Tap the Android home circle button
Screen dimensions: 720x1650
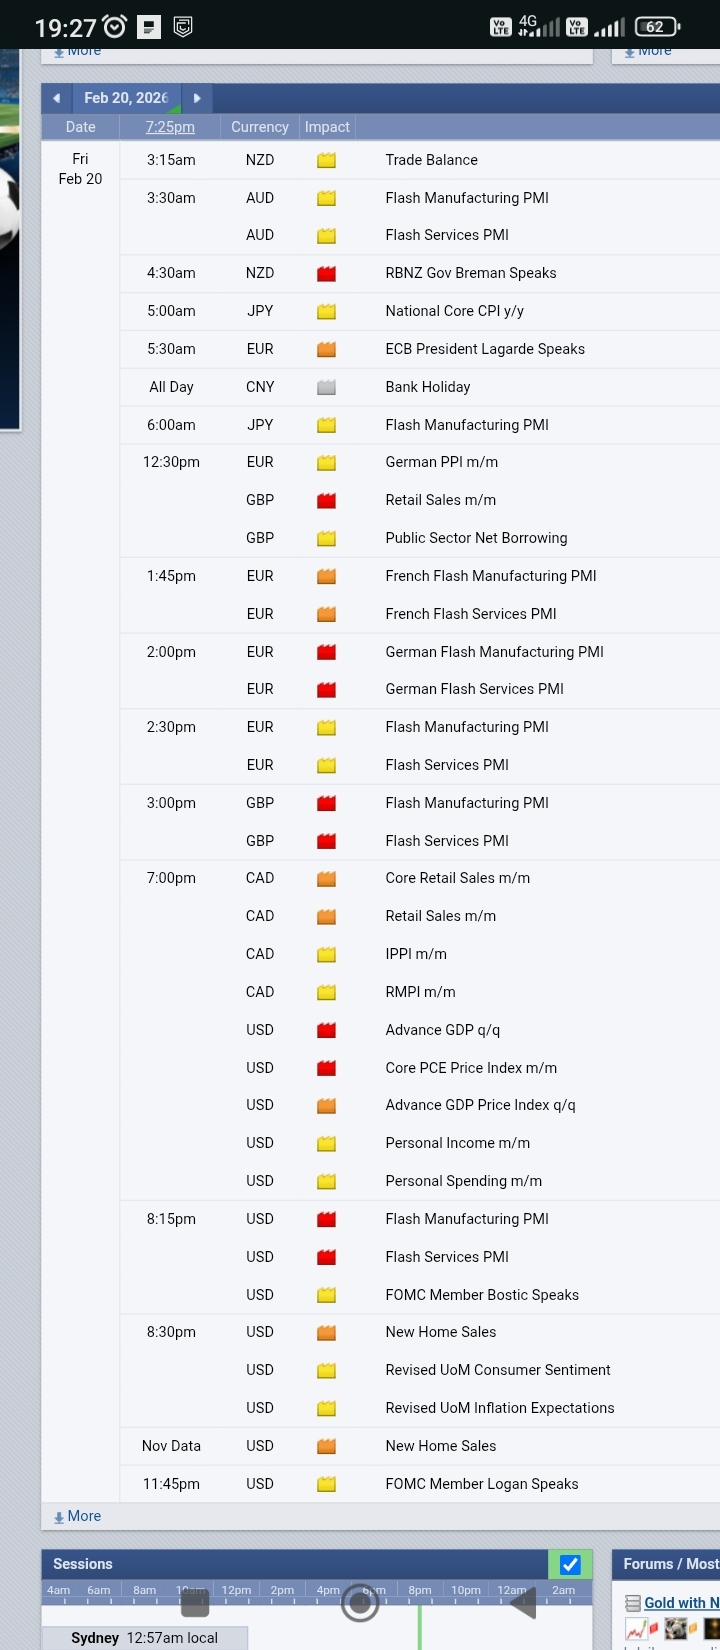tap(360, 1603)
